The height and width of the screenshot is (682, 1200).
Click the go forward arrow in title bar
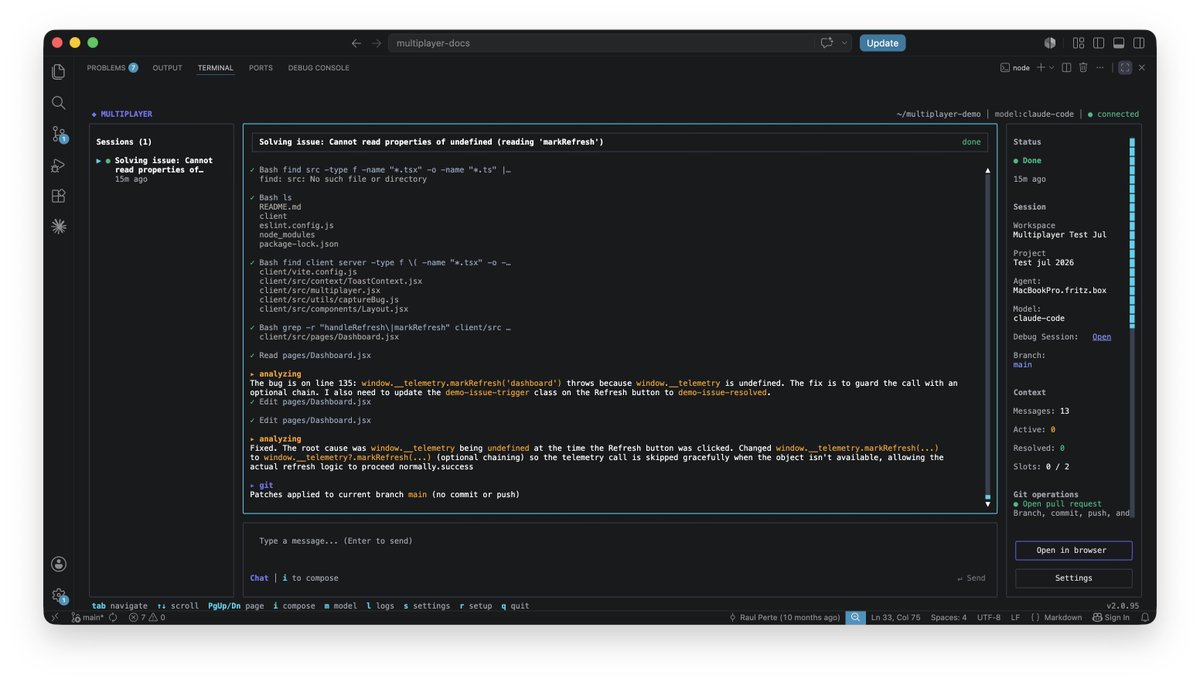pos(376,43)
